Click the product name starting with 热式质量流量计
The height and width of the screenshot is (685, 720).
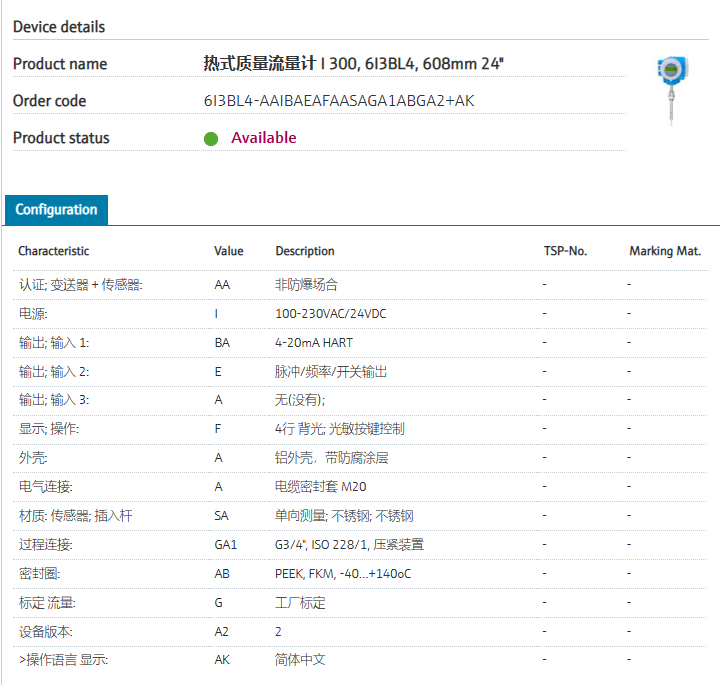pos(354,64)
